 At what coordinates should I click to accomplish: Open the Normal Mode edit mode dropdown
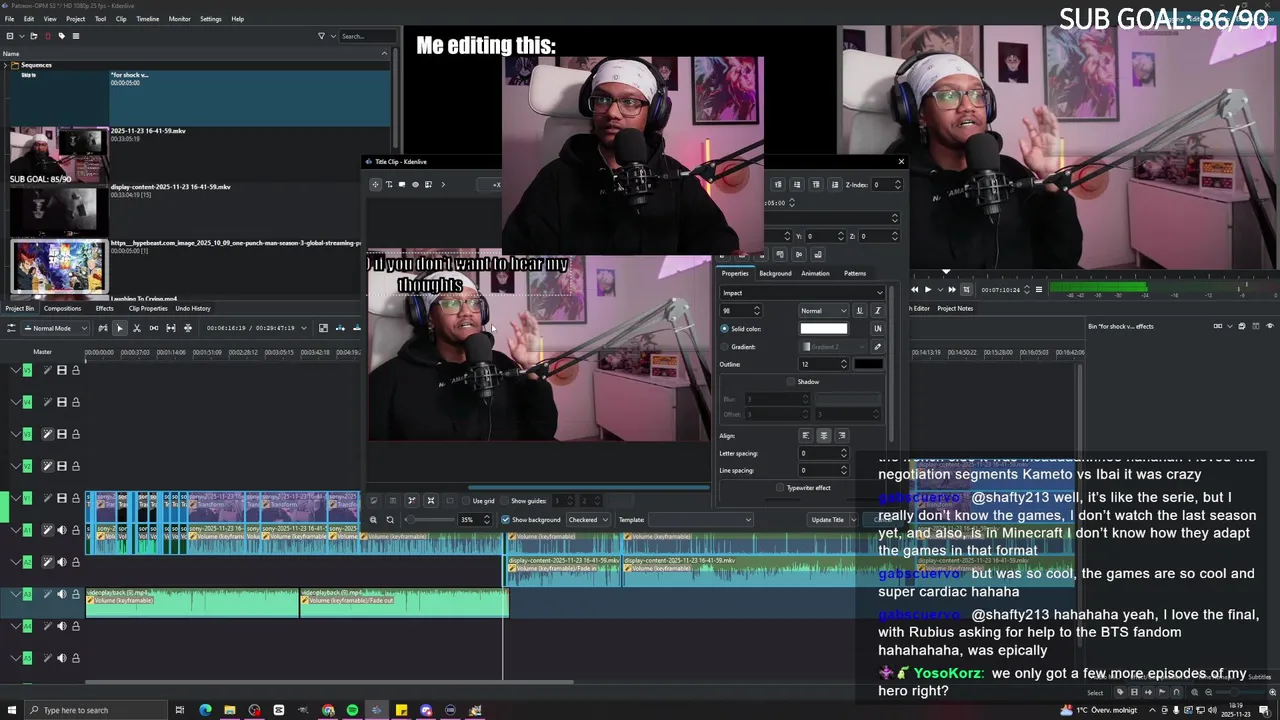pos(56,328)
